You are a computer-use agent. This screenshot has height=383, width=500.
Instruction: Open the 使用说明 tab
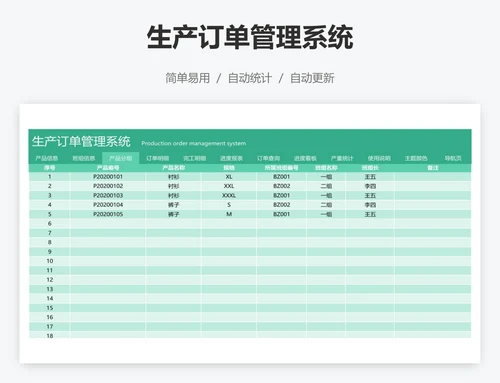pyautogui.click(x=379, y=158)
